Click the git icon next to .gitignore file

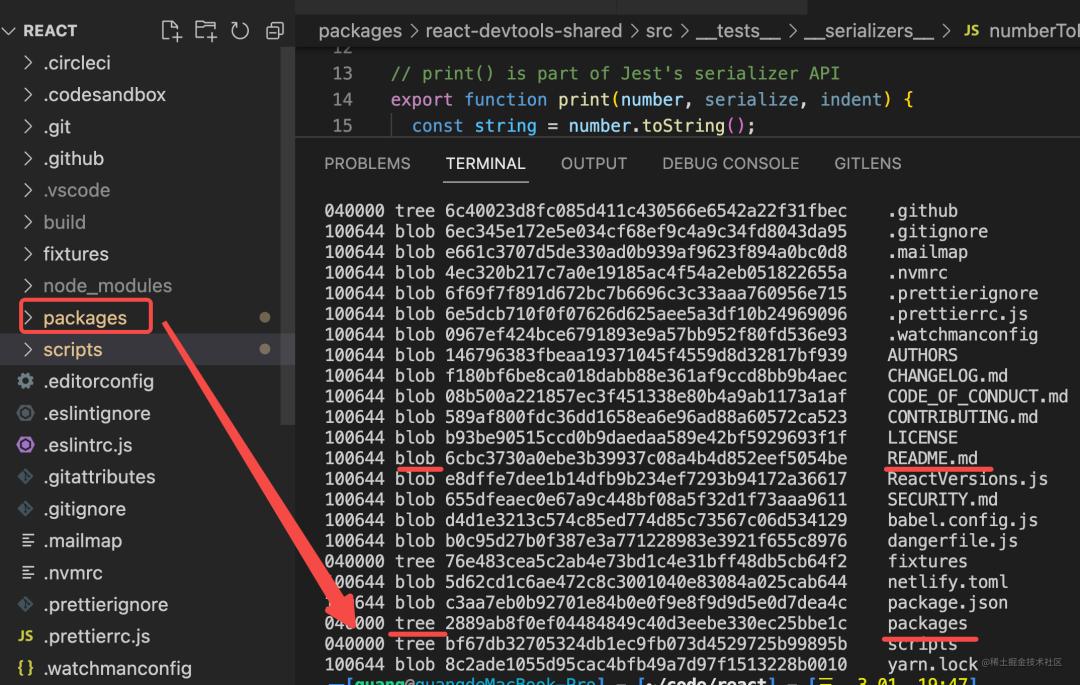click(x=25, y=509)
